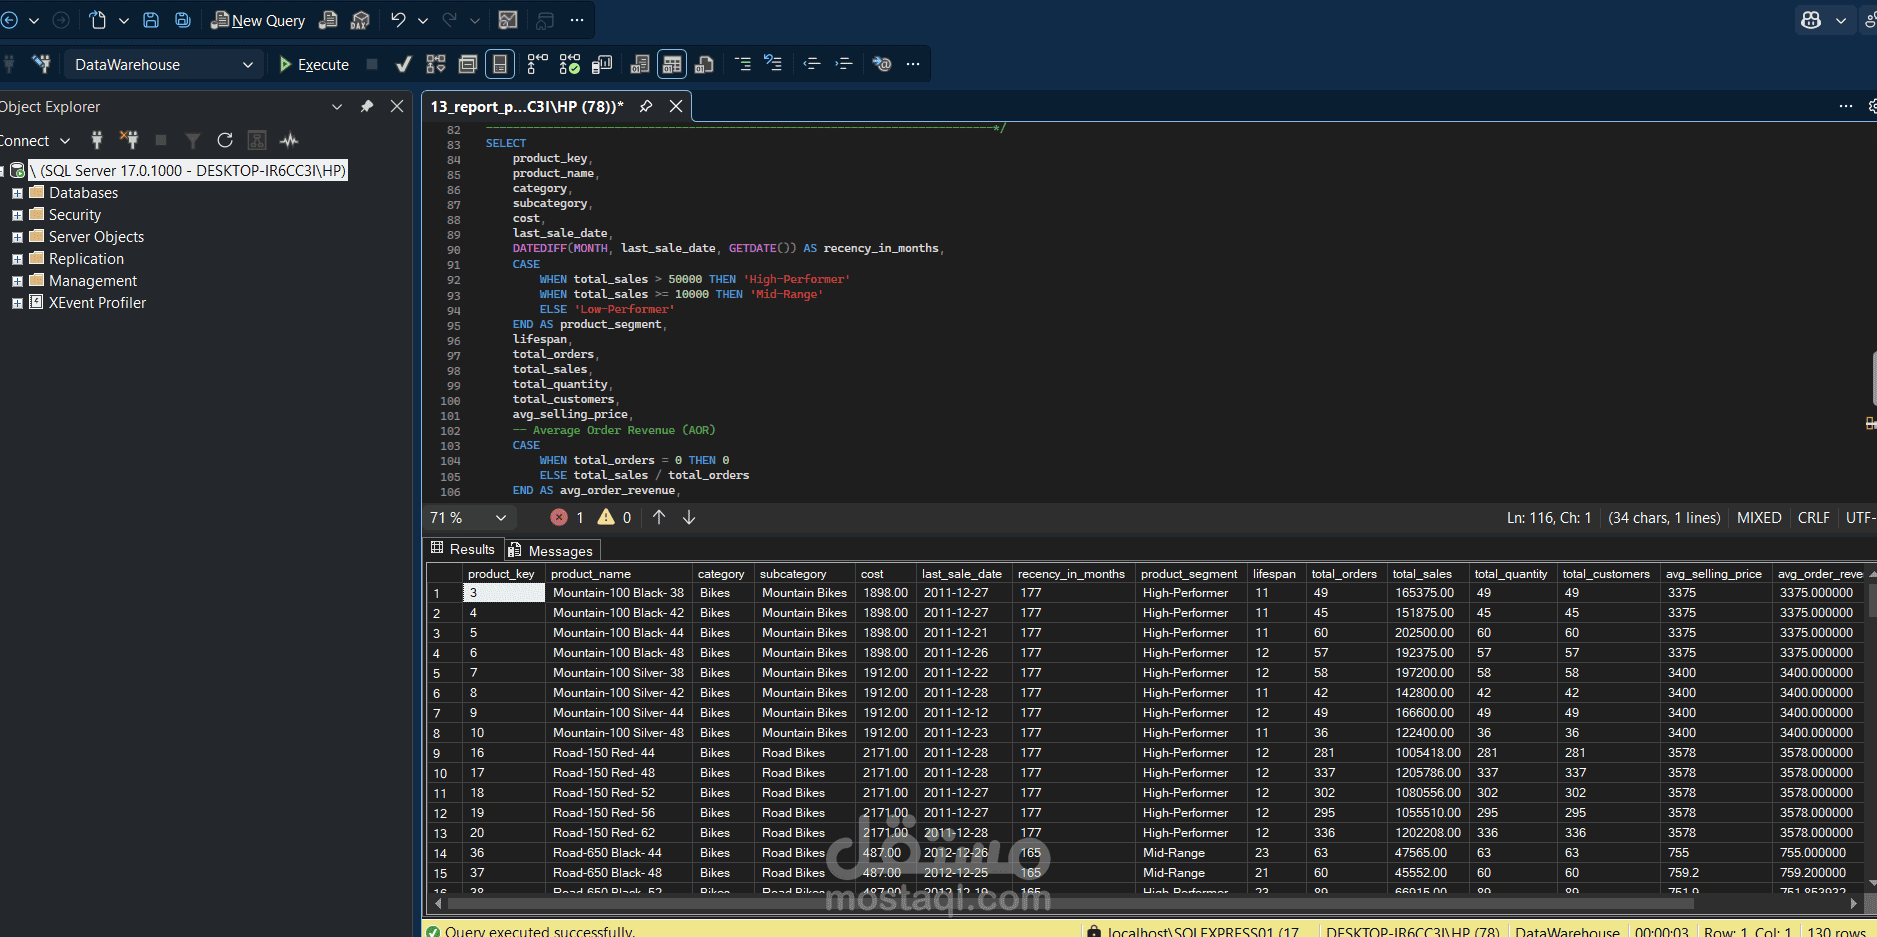This screenshot has width=1877, height=937.
Task: Comment out the selected lines icon
Action: point(742,64)
